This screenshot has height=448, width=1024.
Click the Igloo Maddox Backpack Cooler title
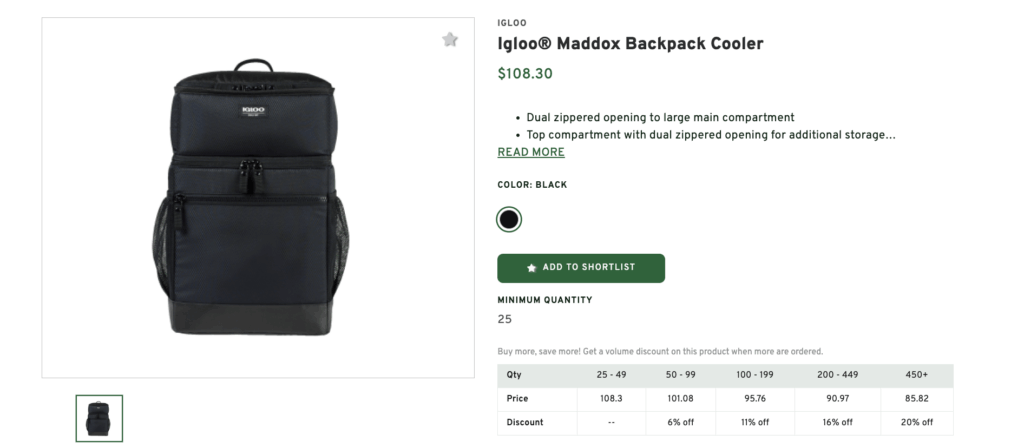[x=630, y=44]
